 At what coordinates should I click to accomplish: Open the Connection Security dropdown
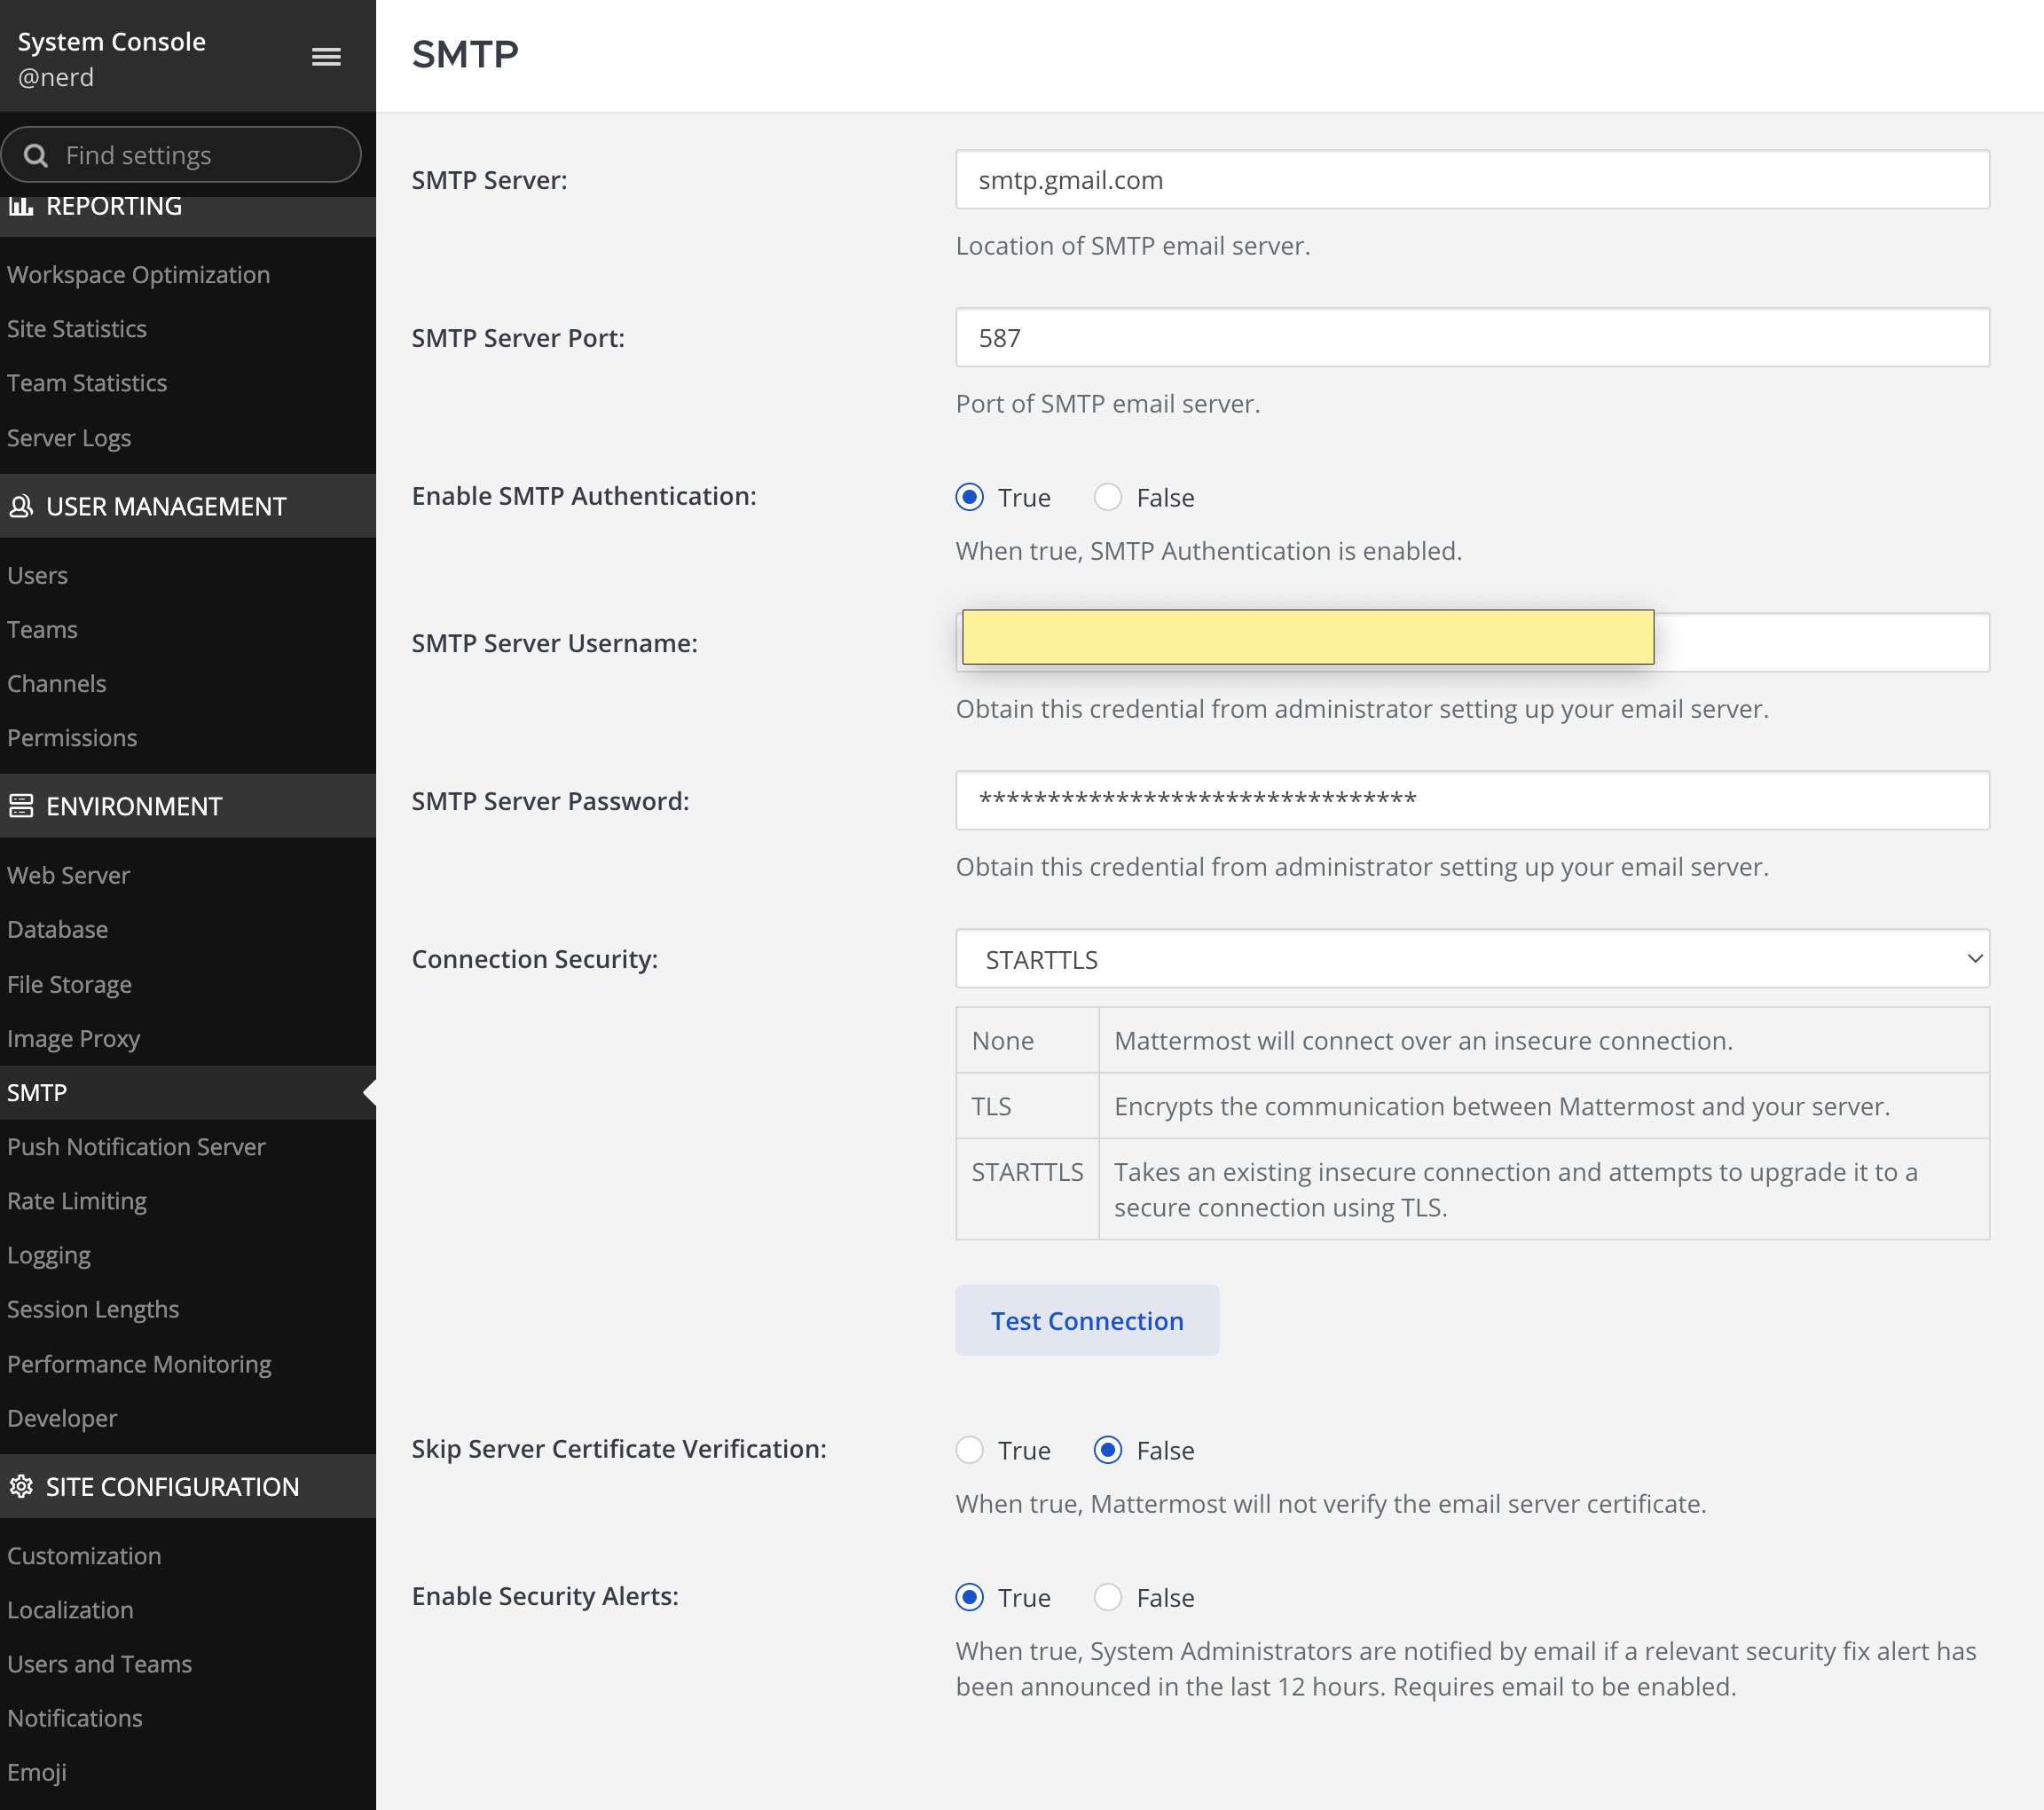click(1471, 959)
